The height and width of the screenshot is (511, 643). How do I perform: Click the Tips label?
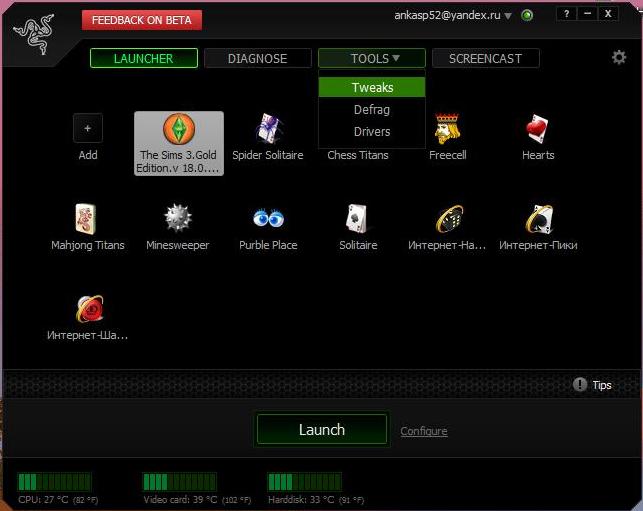click(602, 385)
